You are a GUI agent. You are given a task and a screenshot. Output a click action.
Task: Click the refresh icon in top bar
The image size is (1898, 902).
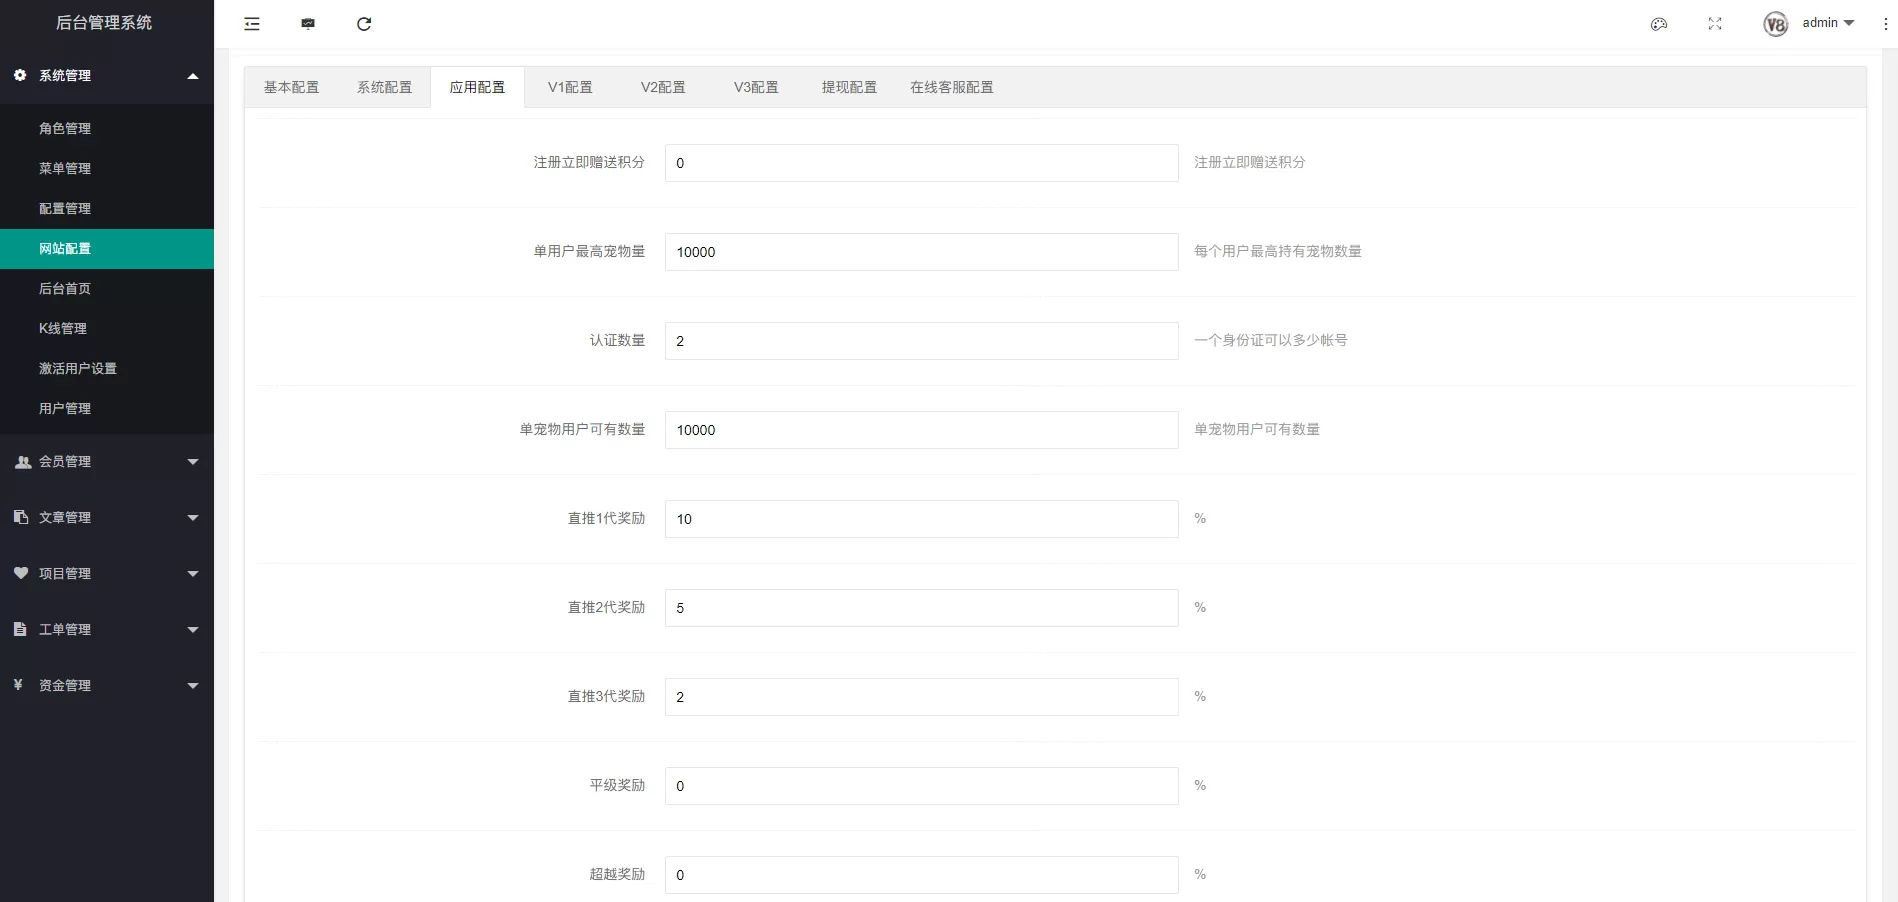coord(364,24)
